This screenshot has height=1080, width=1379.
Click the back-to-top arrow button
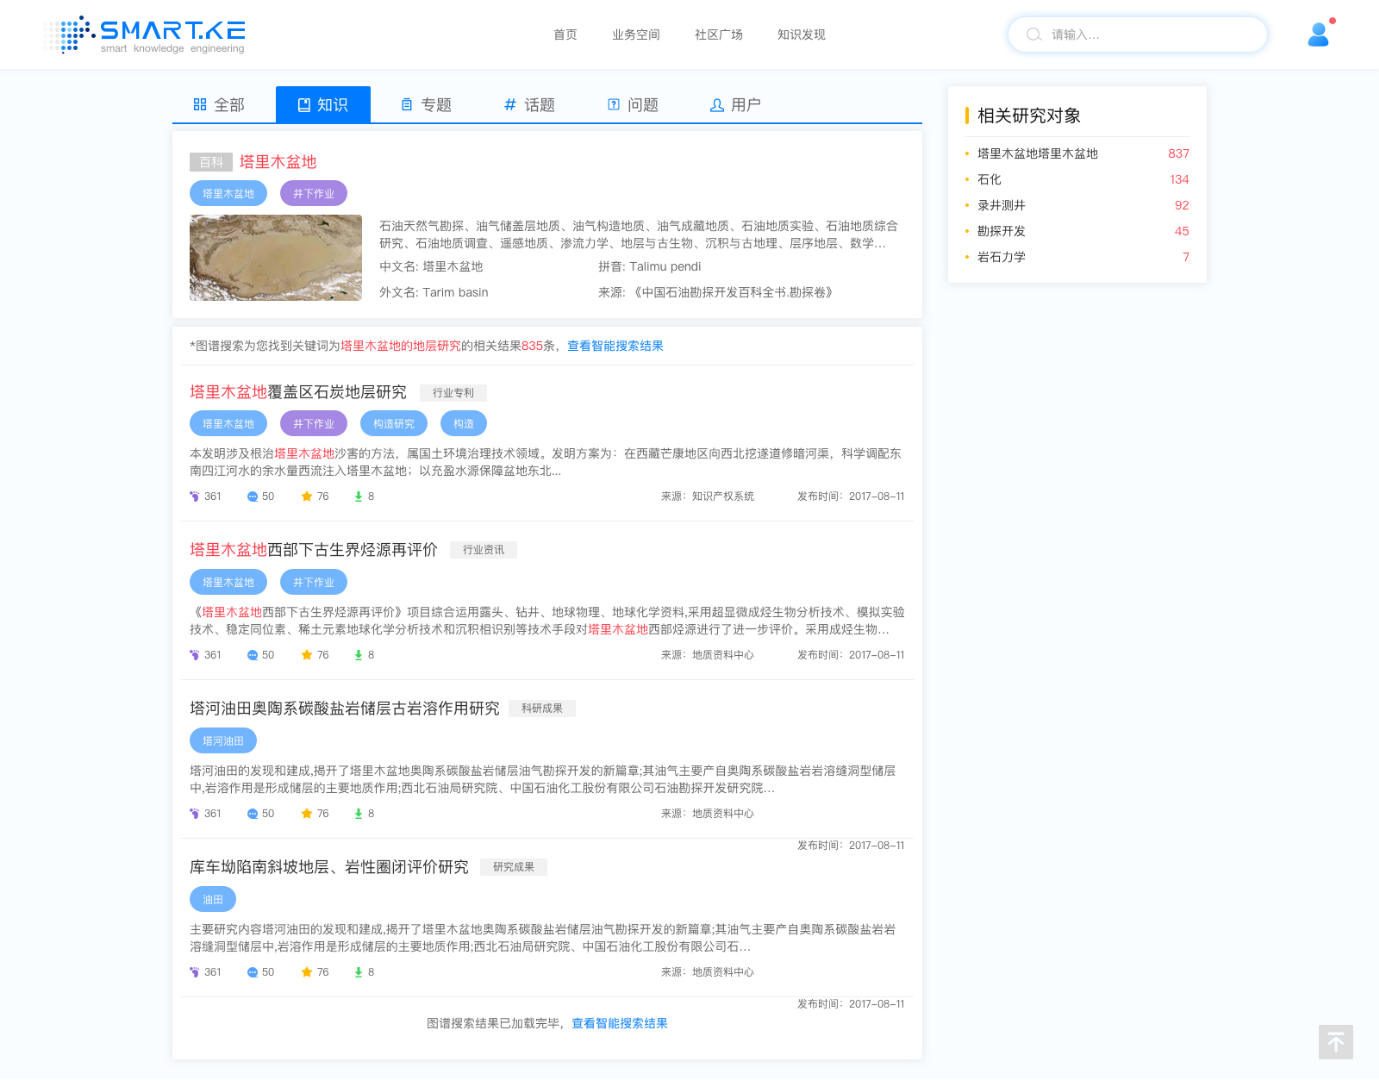tap(1336, 1042)
